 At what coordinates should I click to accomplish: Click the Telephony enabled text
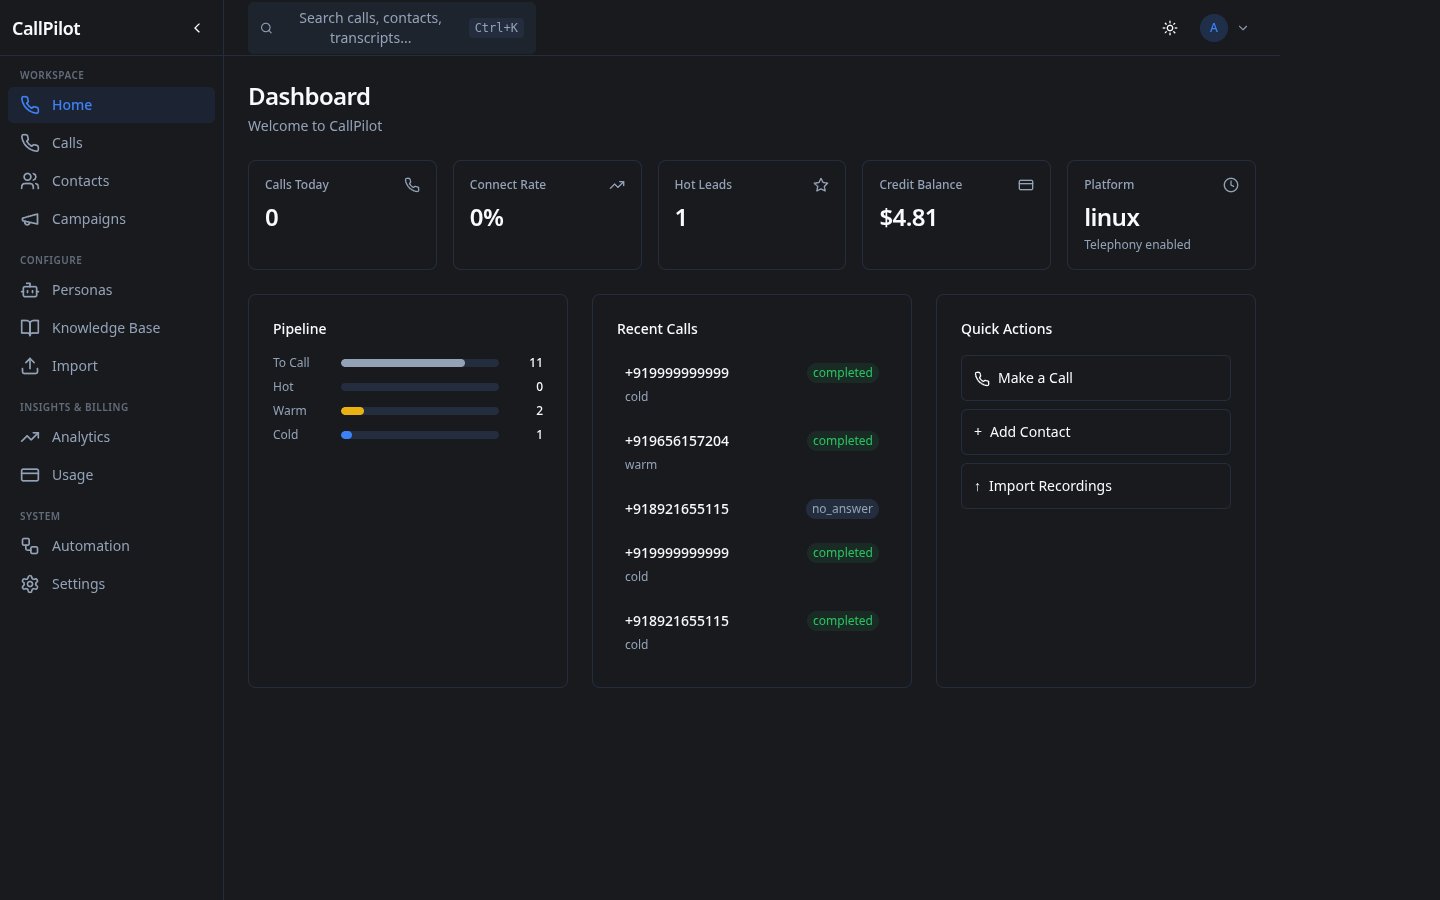pyautogui.click(x=1137, y=245)
